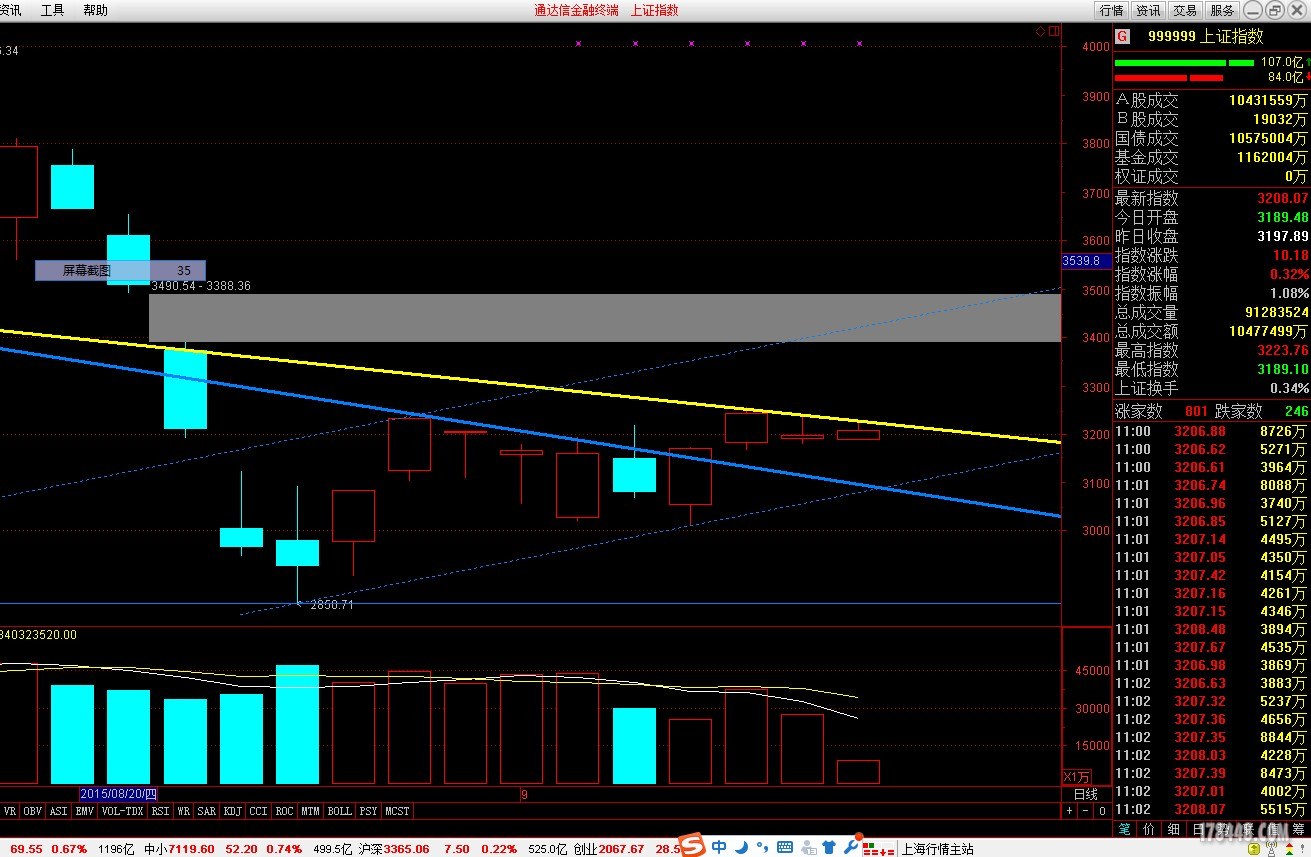The image size is (1311, 857).
Task: Click the 3539.8 price marker on axis
Action: (x=1086, y=261)
